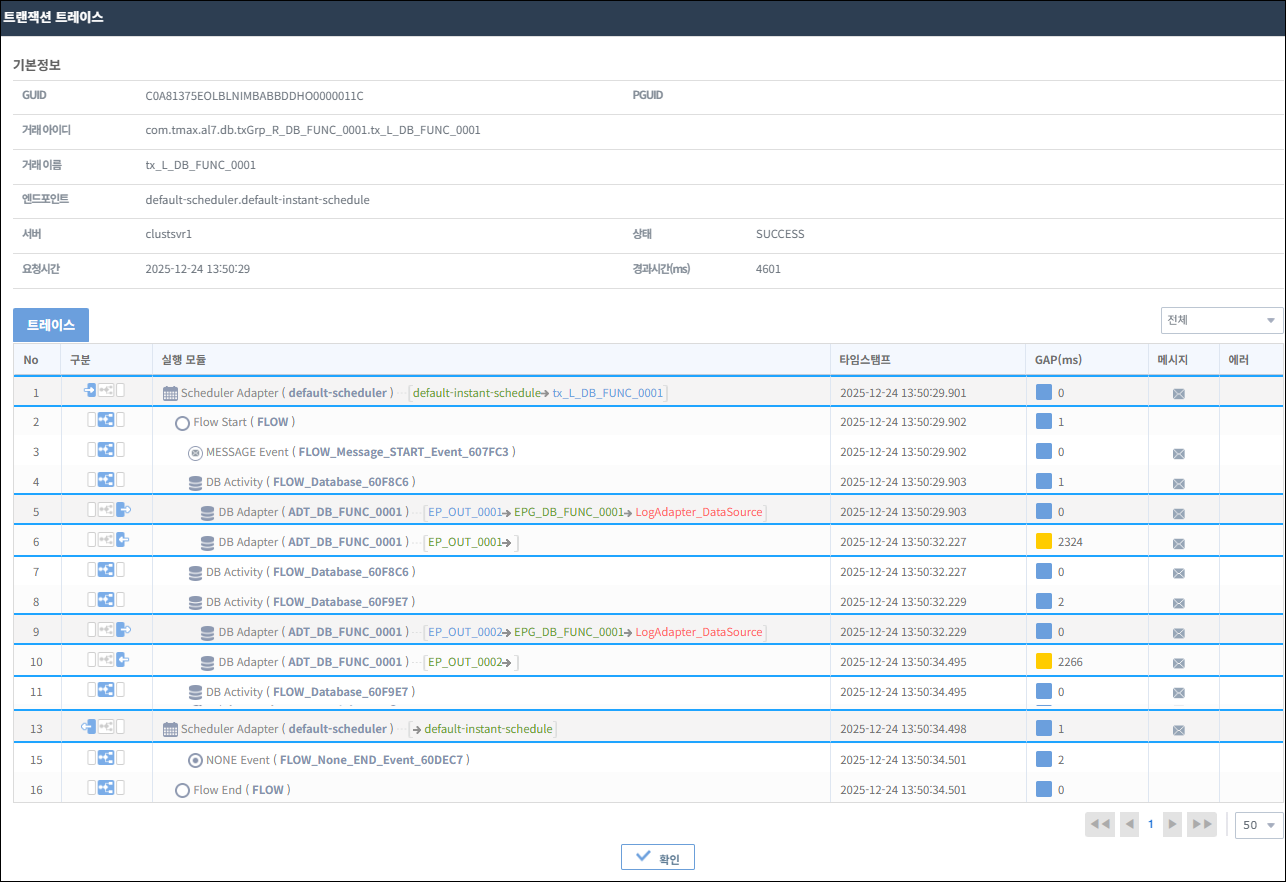Click DB Activity database icon in row 4

pyautogui.click(x=196, y=482)
